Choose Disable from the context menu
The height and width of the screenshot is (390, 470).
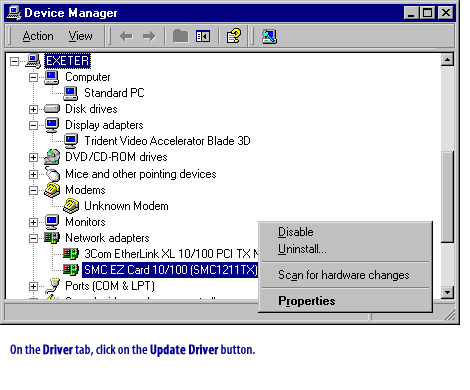point(296,232)
